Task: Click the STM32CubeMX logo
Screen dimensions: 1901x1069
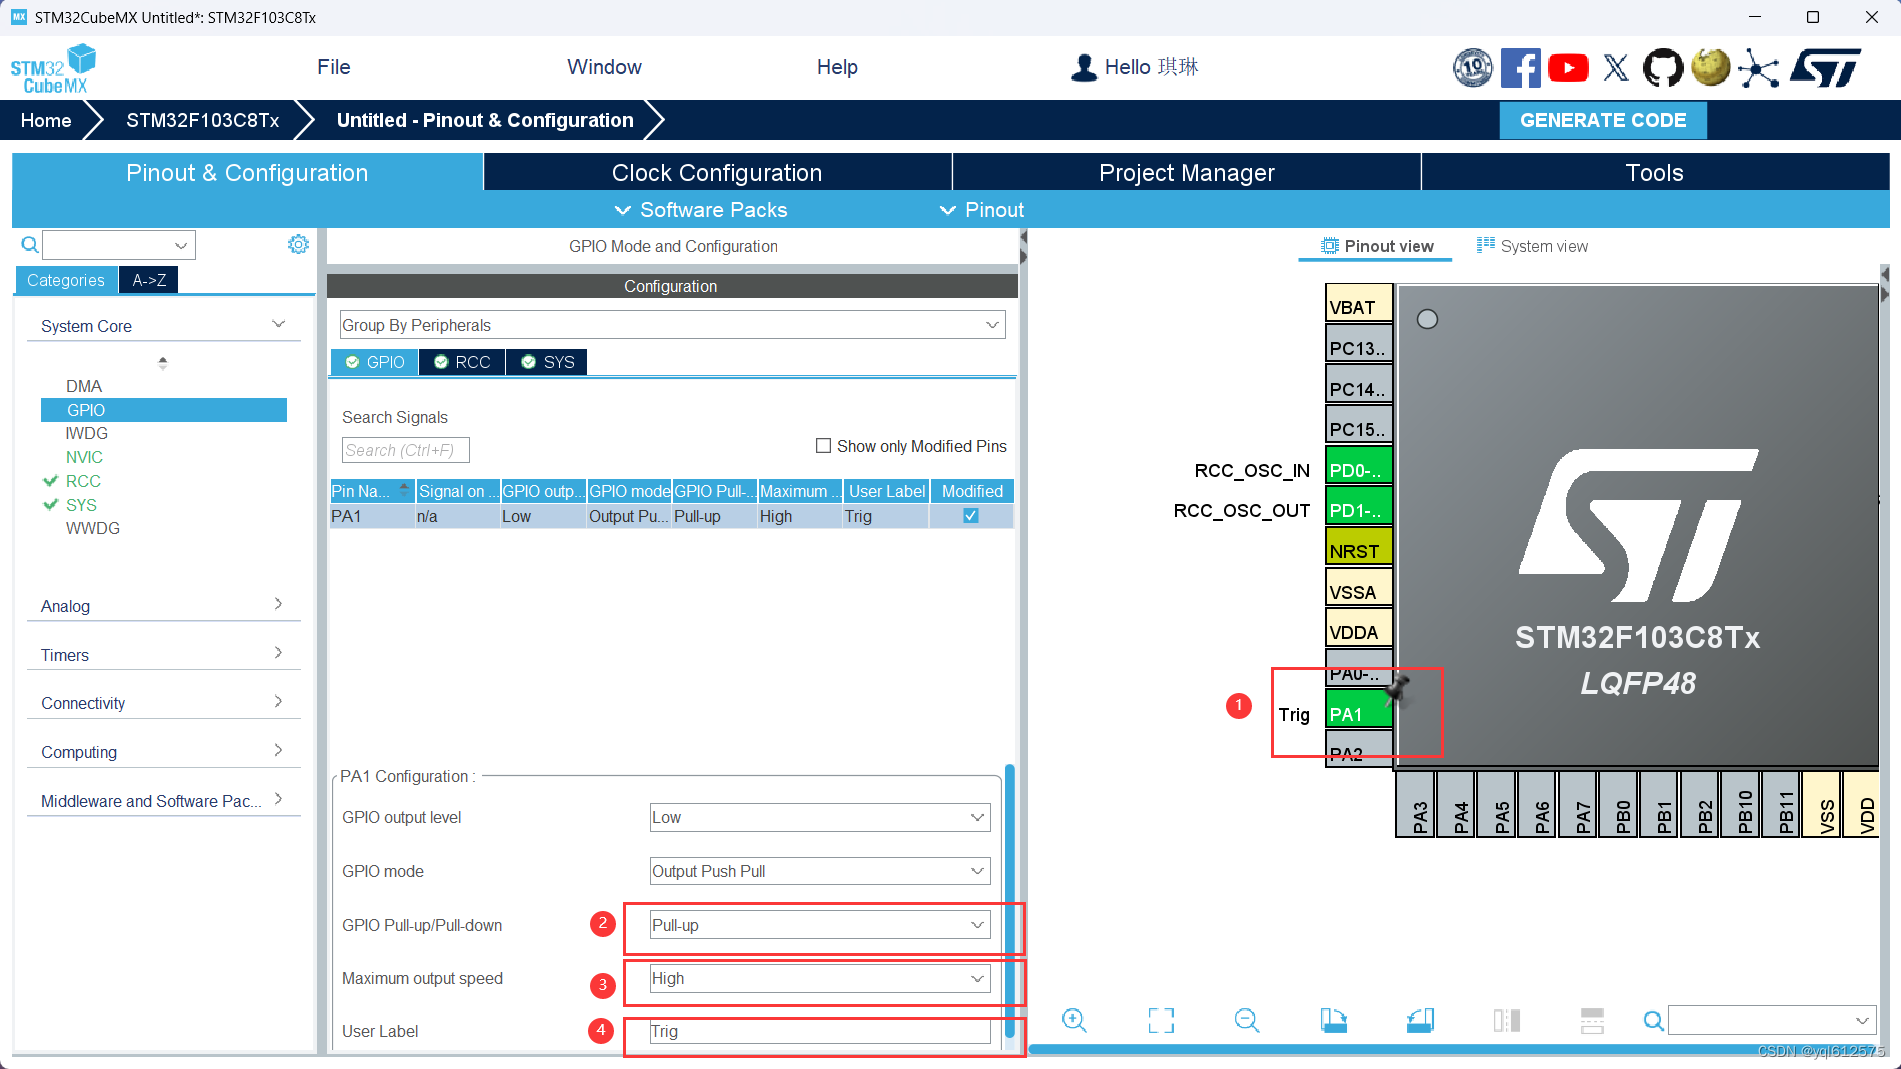Action: 52,68
